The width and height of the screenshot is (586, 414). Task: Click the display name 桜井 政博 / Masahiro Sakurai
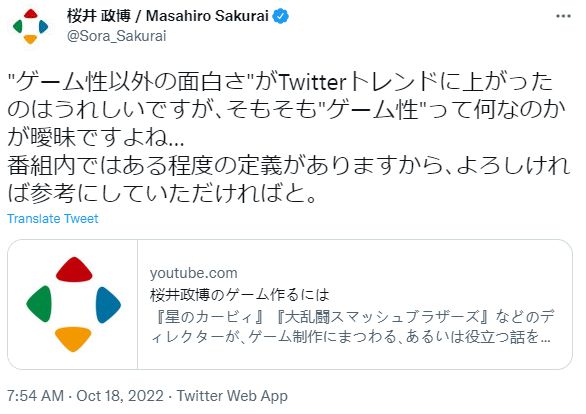coord(168,16)
